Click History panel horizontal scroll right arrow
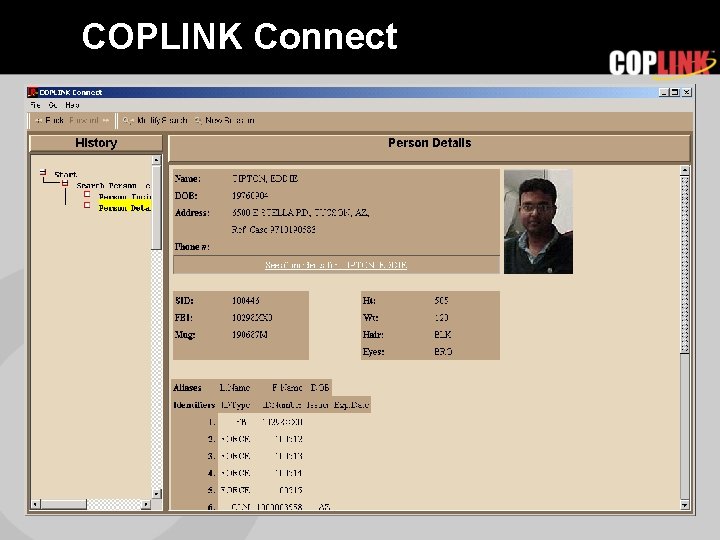Viewport: 720px width, 540px height. tap(146, 504)
